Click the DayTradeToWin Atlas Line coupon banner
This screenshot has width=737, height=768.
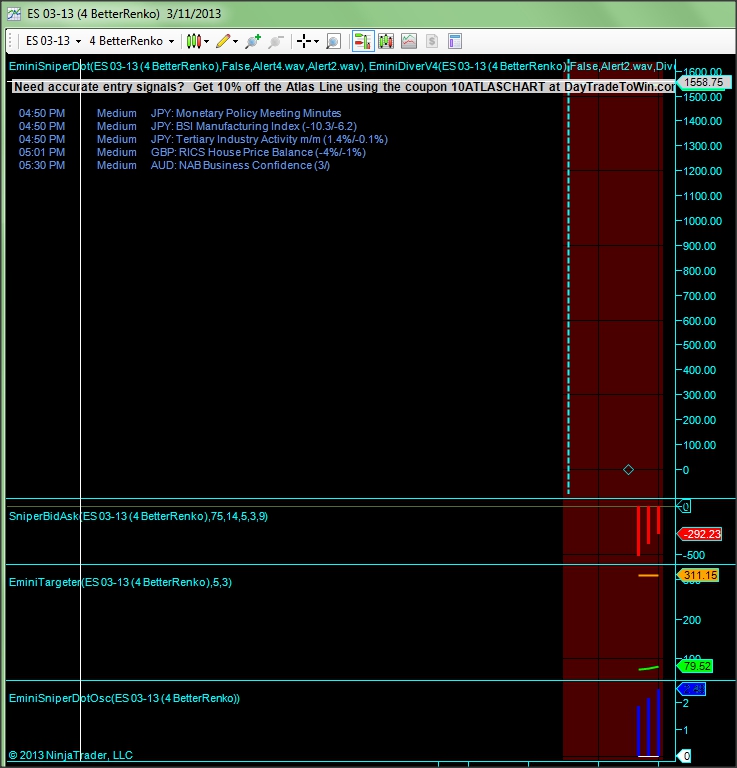click(x=344, y=87)
